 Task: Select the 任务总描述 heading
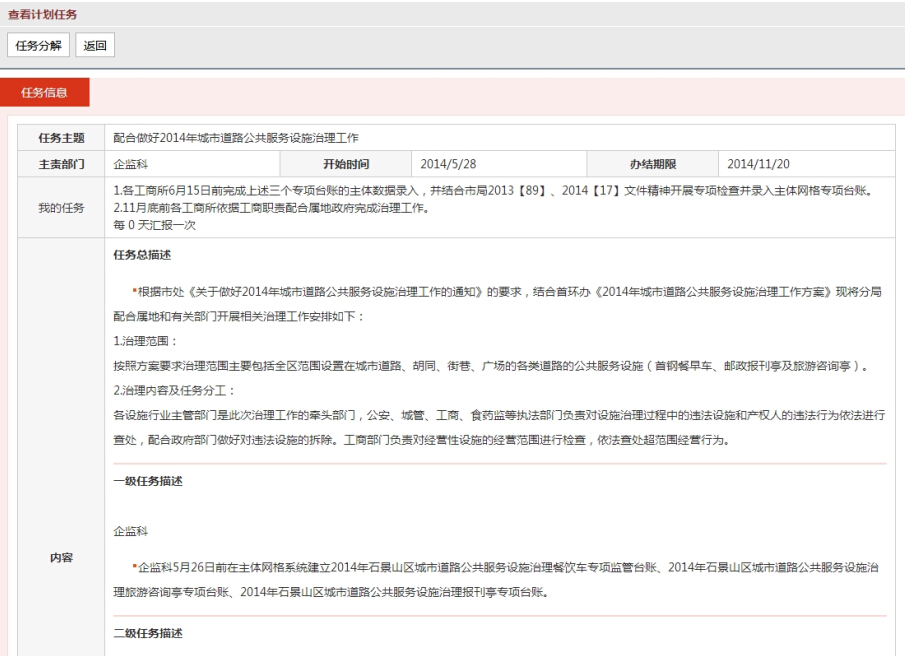(x=141, y=255)
